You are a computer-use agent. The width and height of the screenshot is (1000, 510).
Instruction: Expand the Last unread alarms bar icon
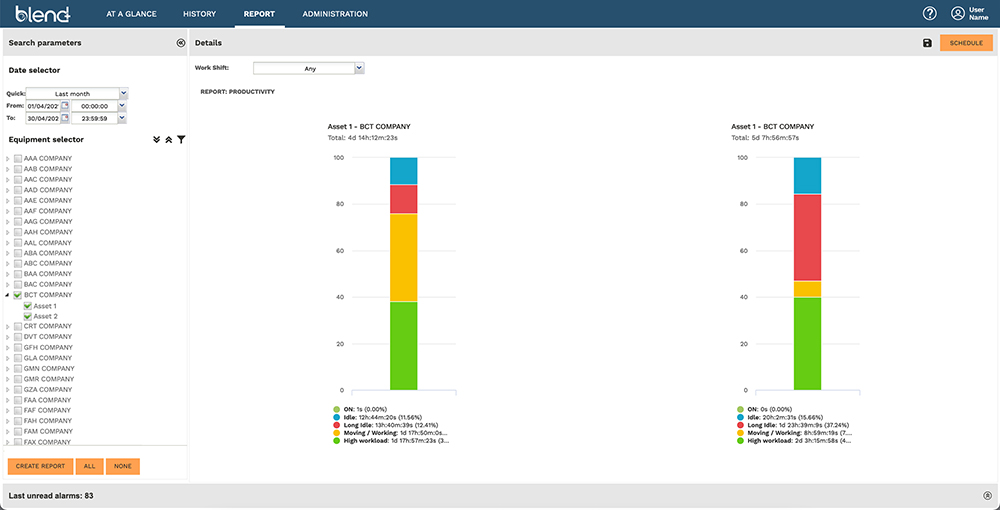click(987, 495)
